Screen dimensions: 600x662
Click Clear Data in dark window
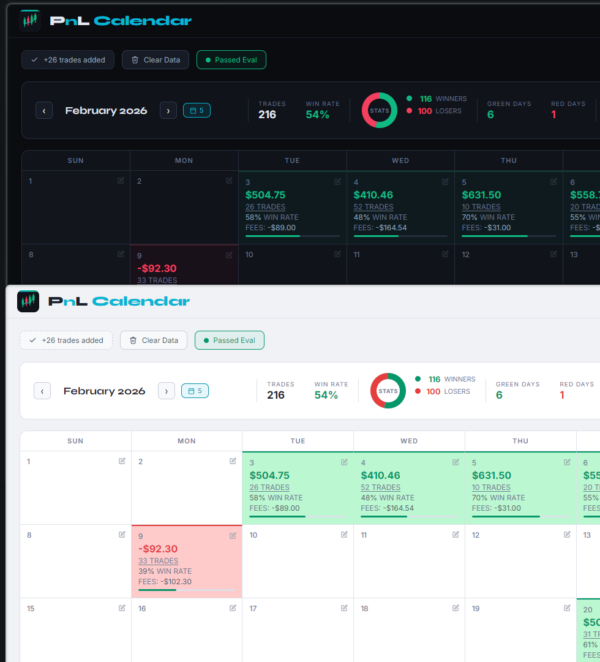click(155, 60)
